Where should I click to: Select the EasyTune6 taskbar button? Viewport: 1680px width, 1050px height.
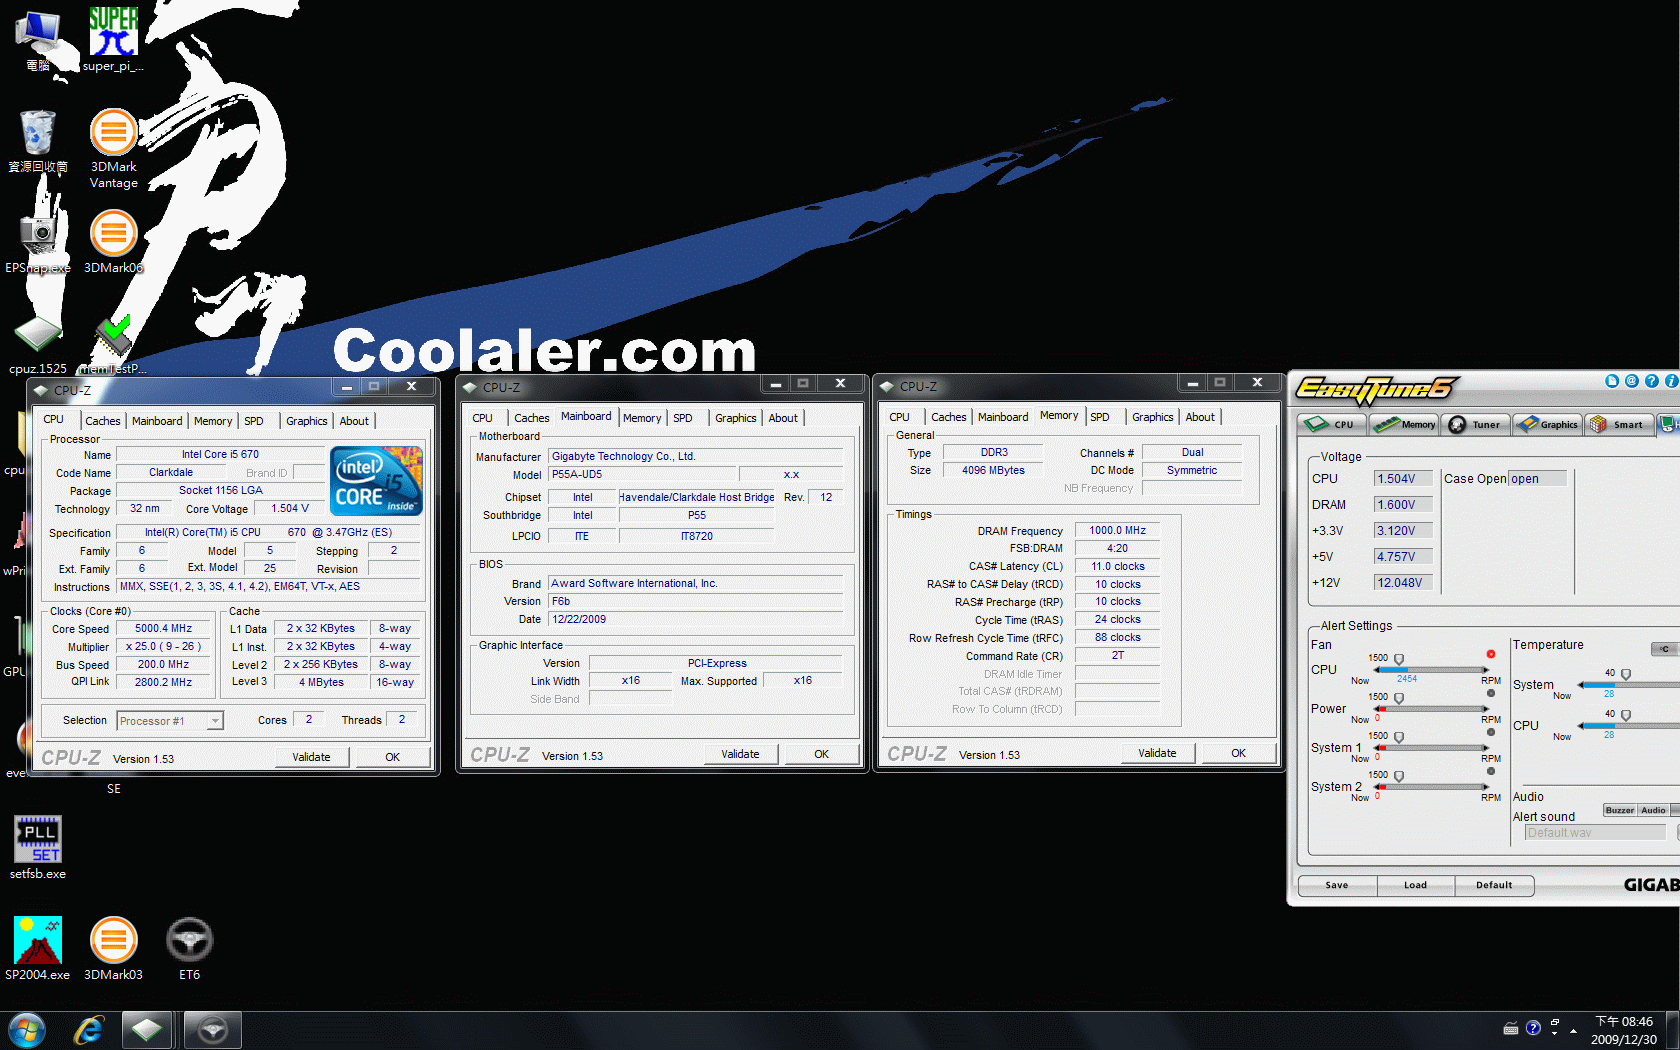(212, 1030)
